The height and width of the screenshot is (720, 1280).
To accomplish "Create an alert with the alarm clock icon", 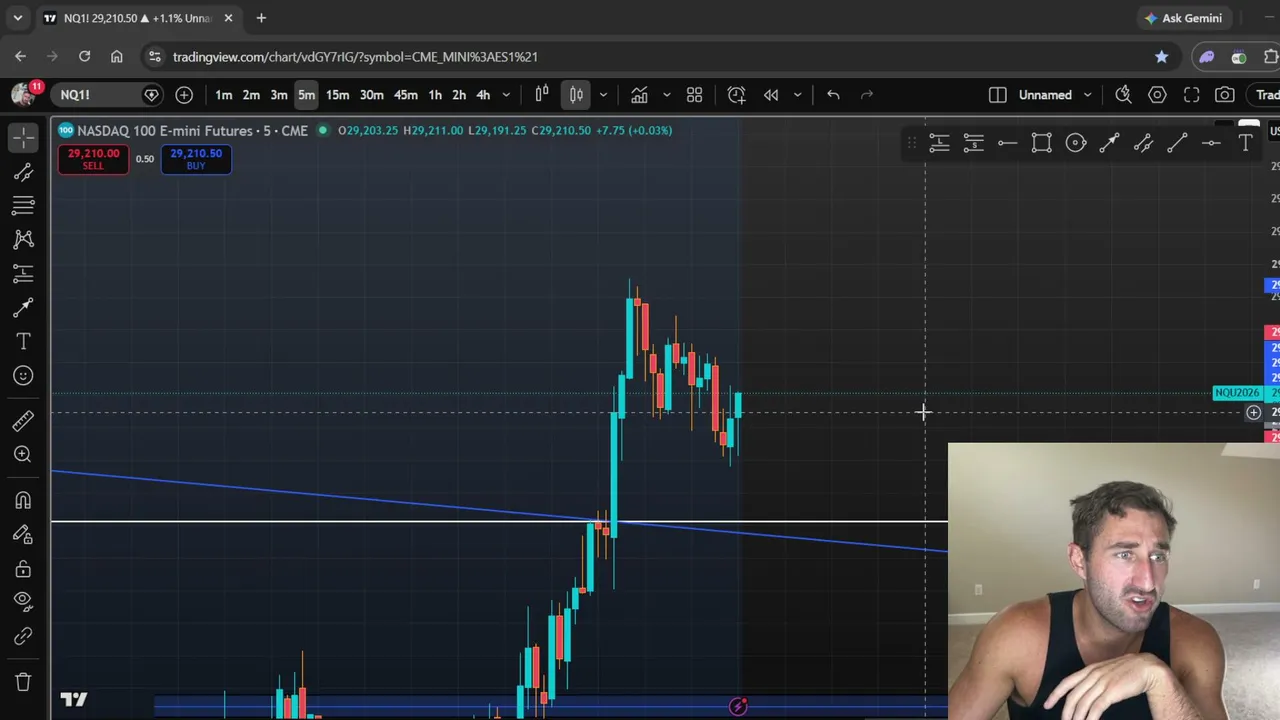I will point(737,95).
